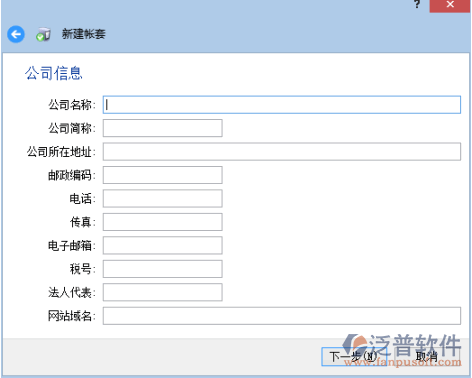Screen dimensions: 472x378
Task: Click inside the 网站域名 field
Action: tap(282, 316)
